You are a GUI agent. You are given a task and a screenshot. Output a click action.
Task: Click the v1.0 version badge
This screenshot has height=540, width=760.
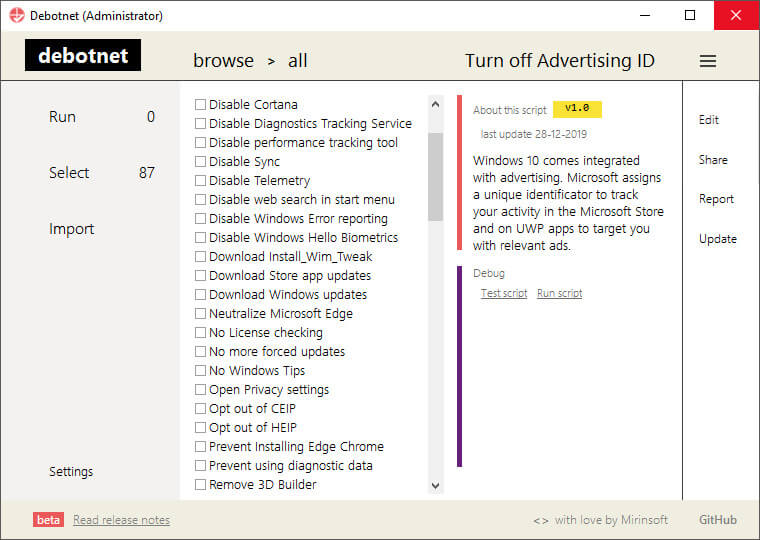click(577, 109)
